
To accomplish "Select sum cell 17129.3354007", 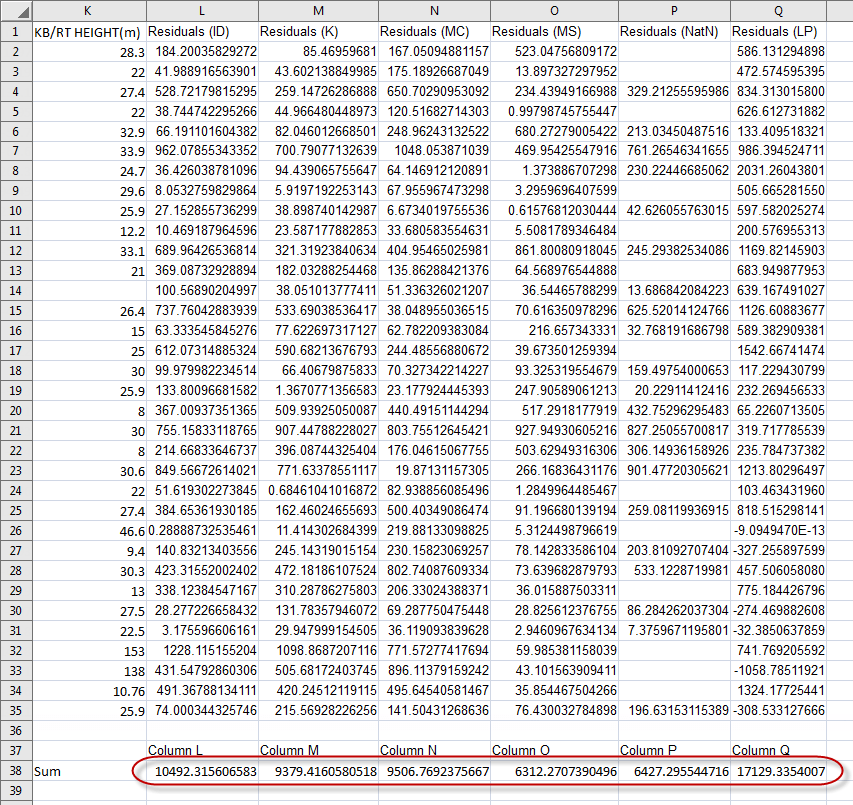I will (778, 771).
